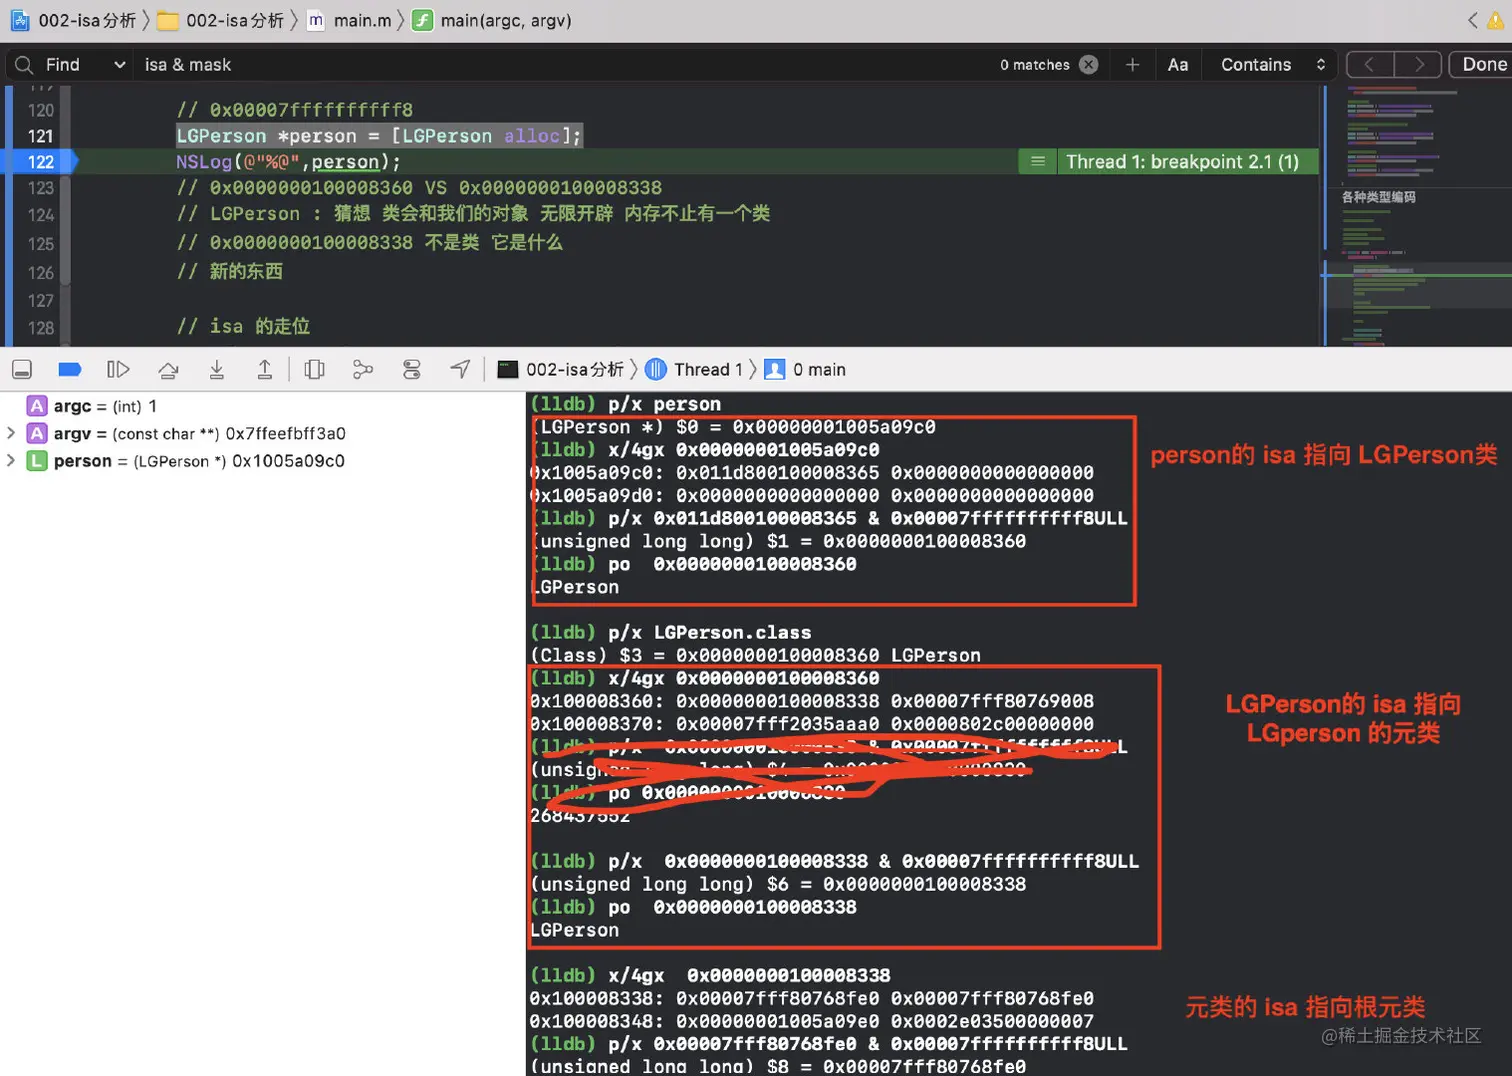This screenshot has width=1512, height=1076.
Task: Click the search field containing isa & mask
Action: [x=560, y=64]
